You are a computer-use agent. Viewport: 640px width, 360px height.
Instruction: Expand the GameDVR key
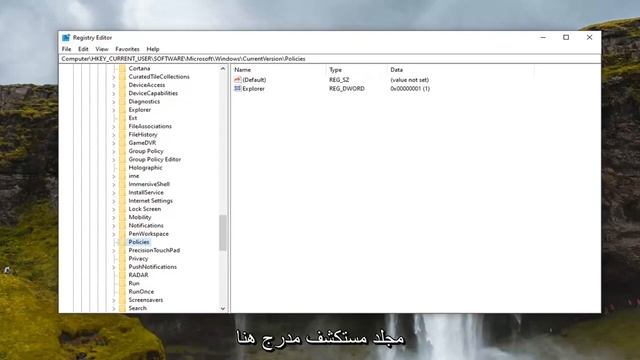tap(114, 143)
